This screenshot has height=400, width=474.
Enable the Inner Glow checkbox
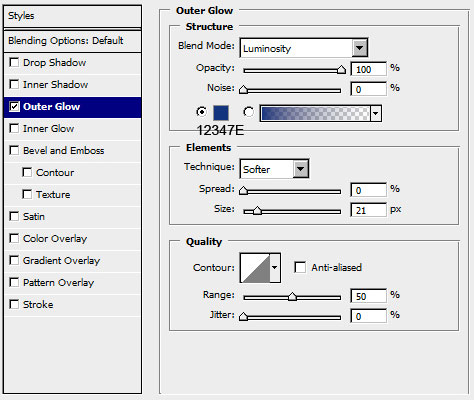pyautogui.click(x=14, y=128)
